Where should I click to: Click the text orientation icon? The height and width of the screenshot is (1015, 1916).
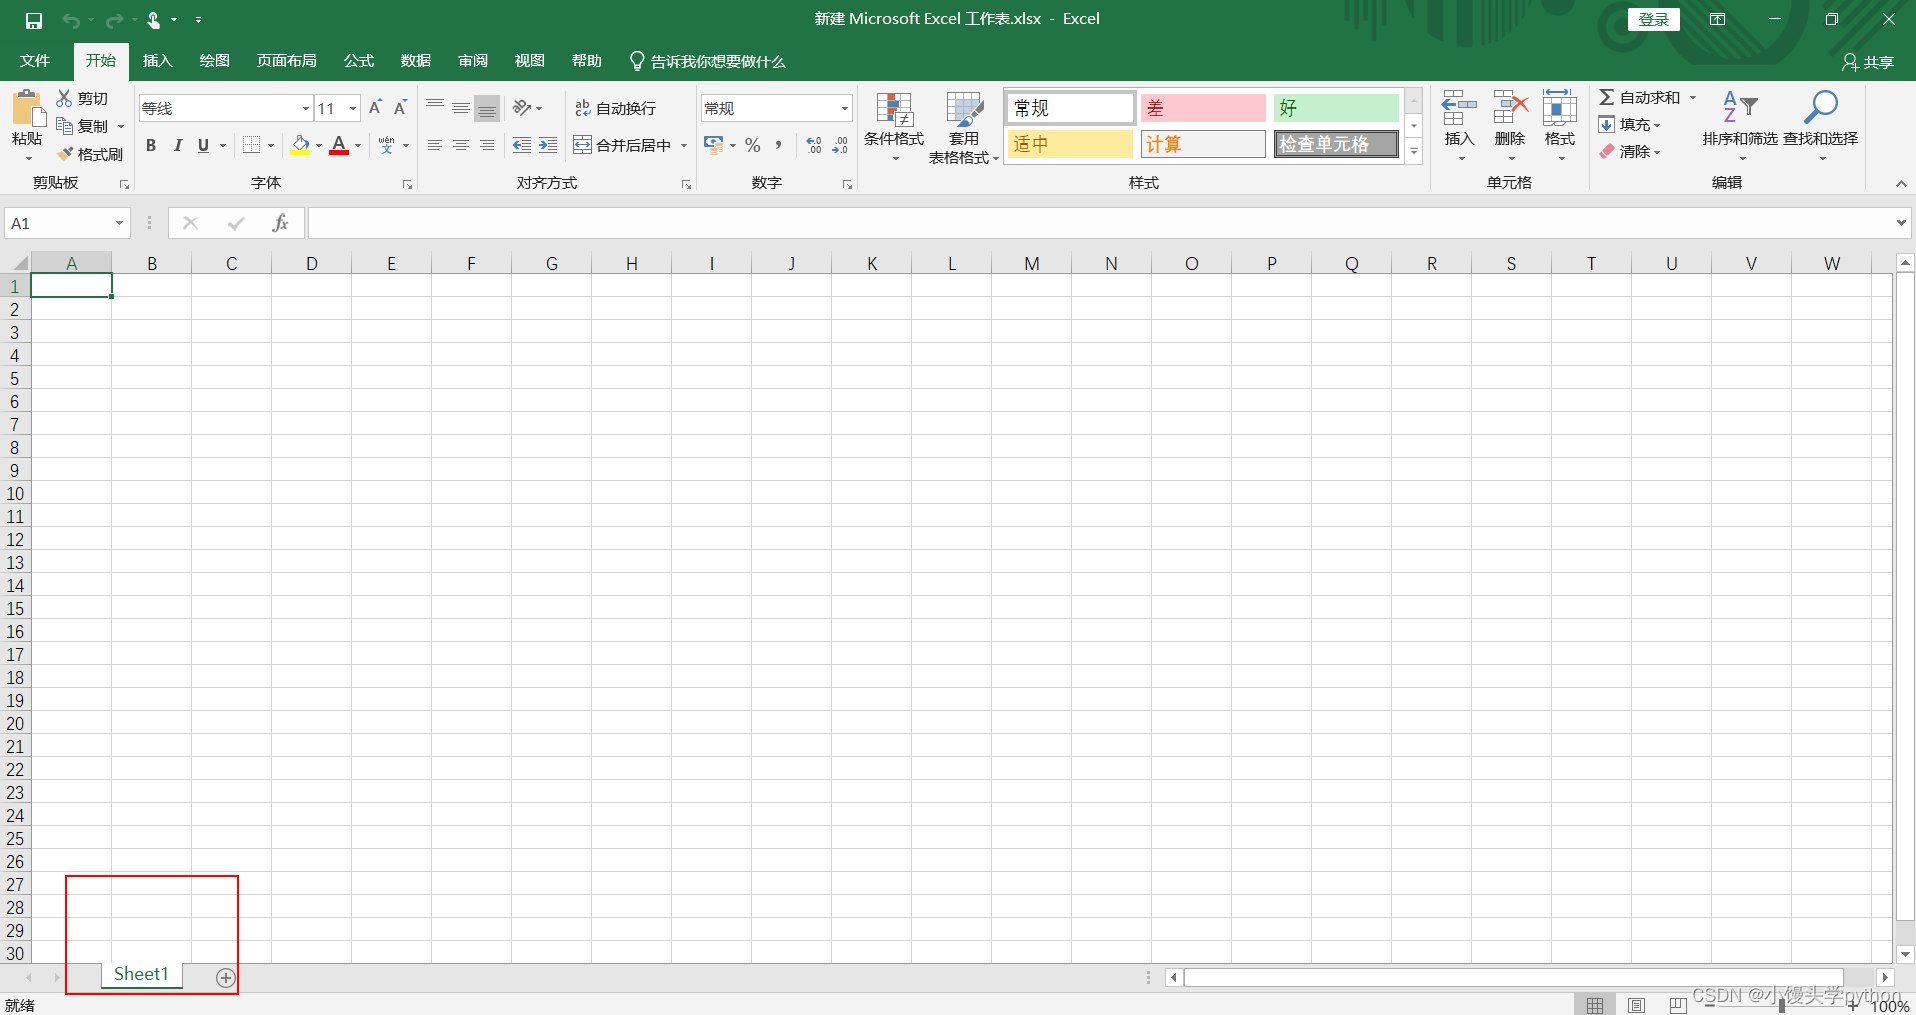[522, 107]
